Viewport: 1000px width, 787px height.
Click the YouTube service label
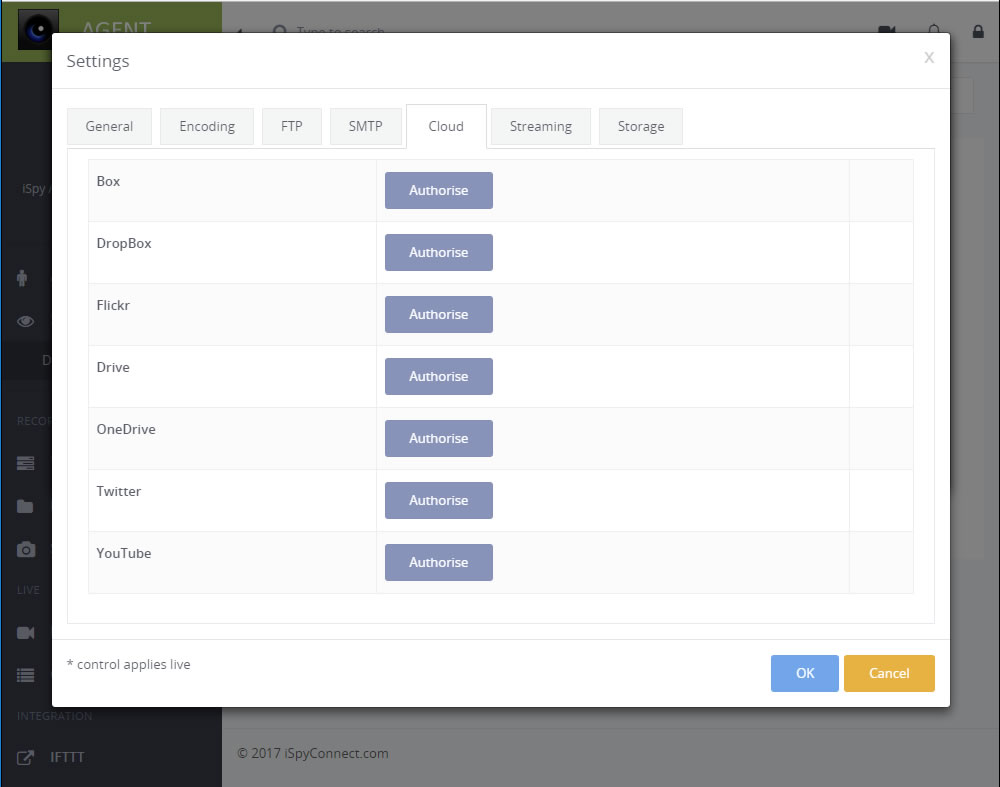(124, 554)
